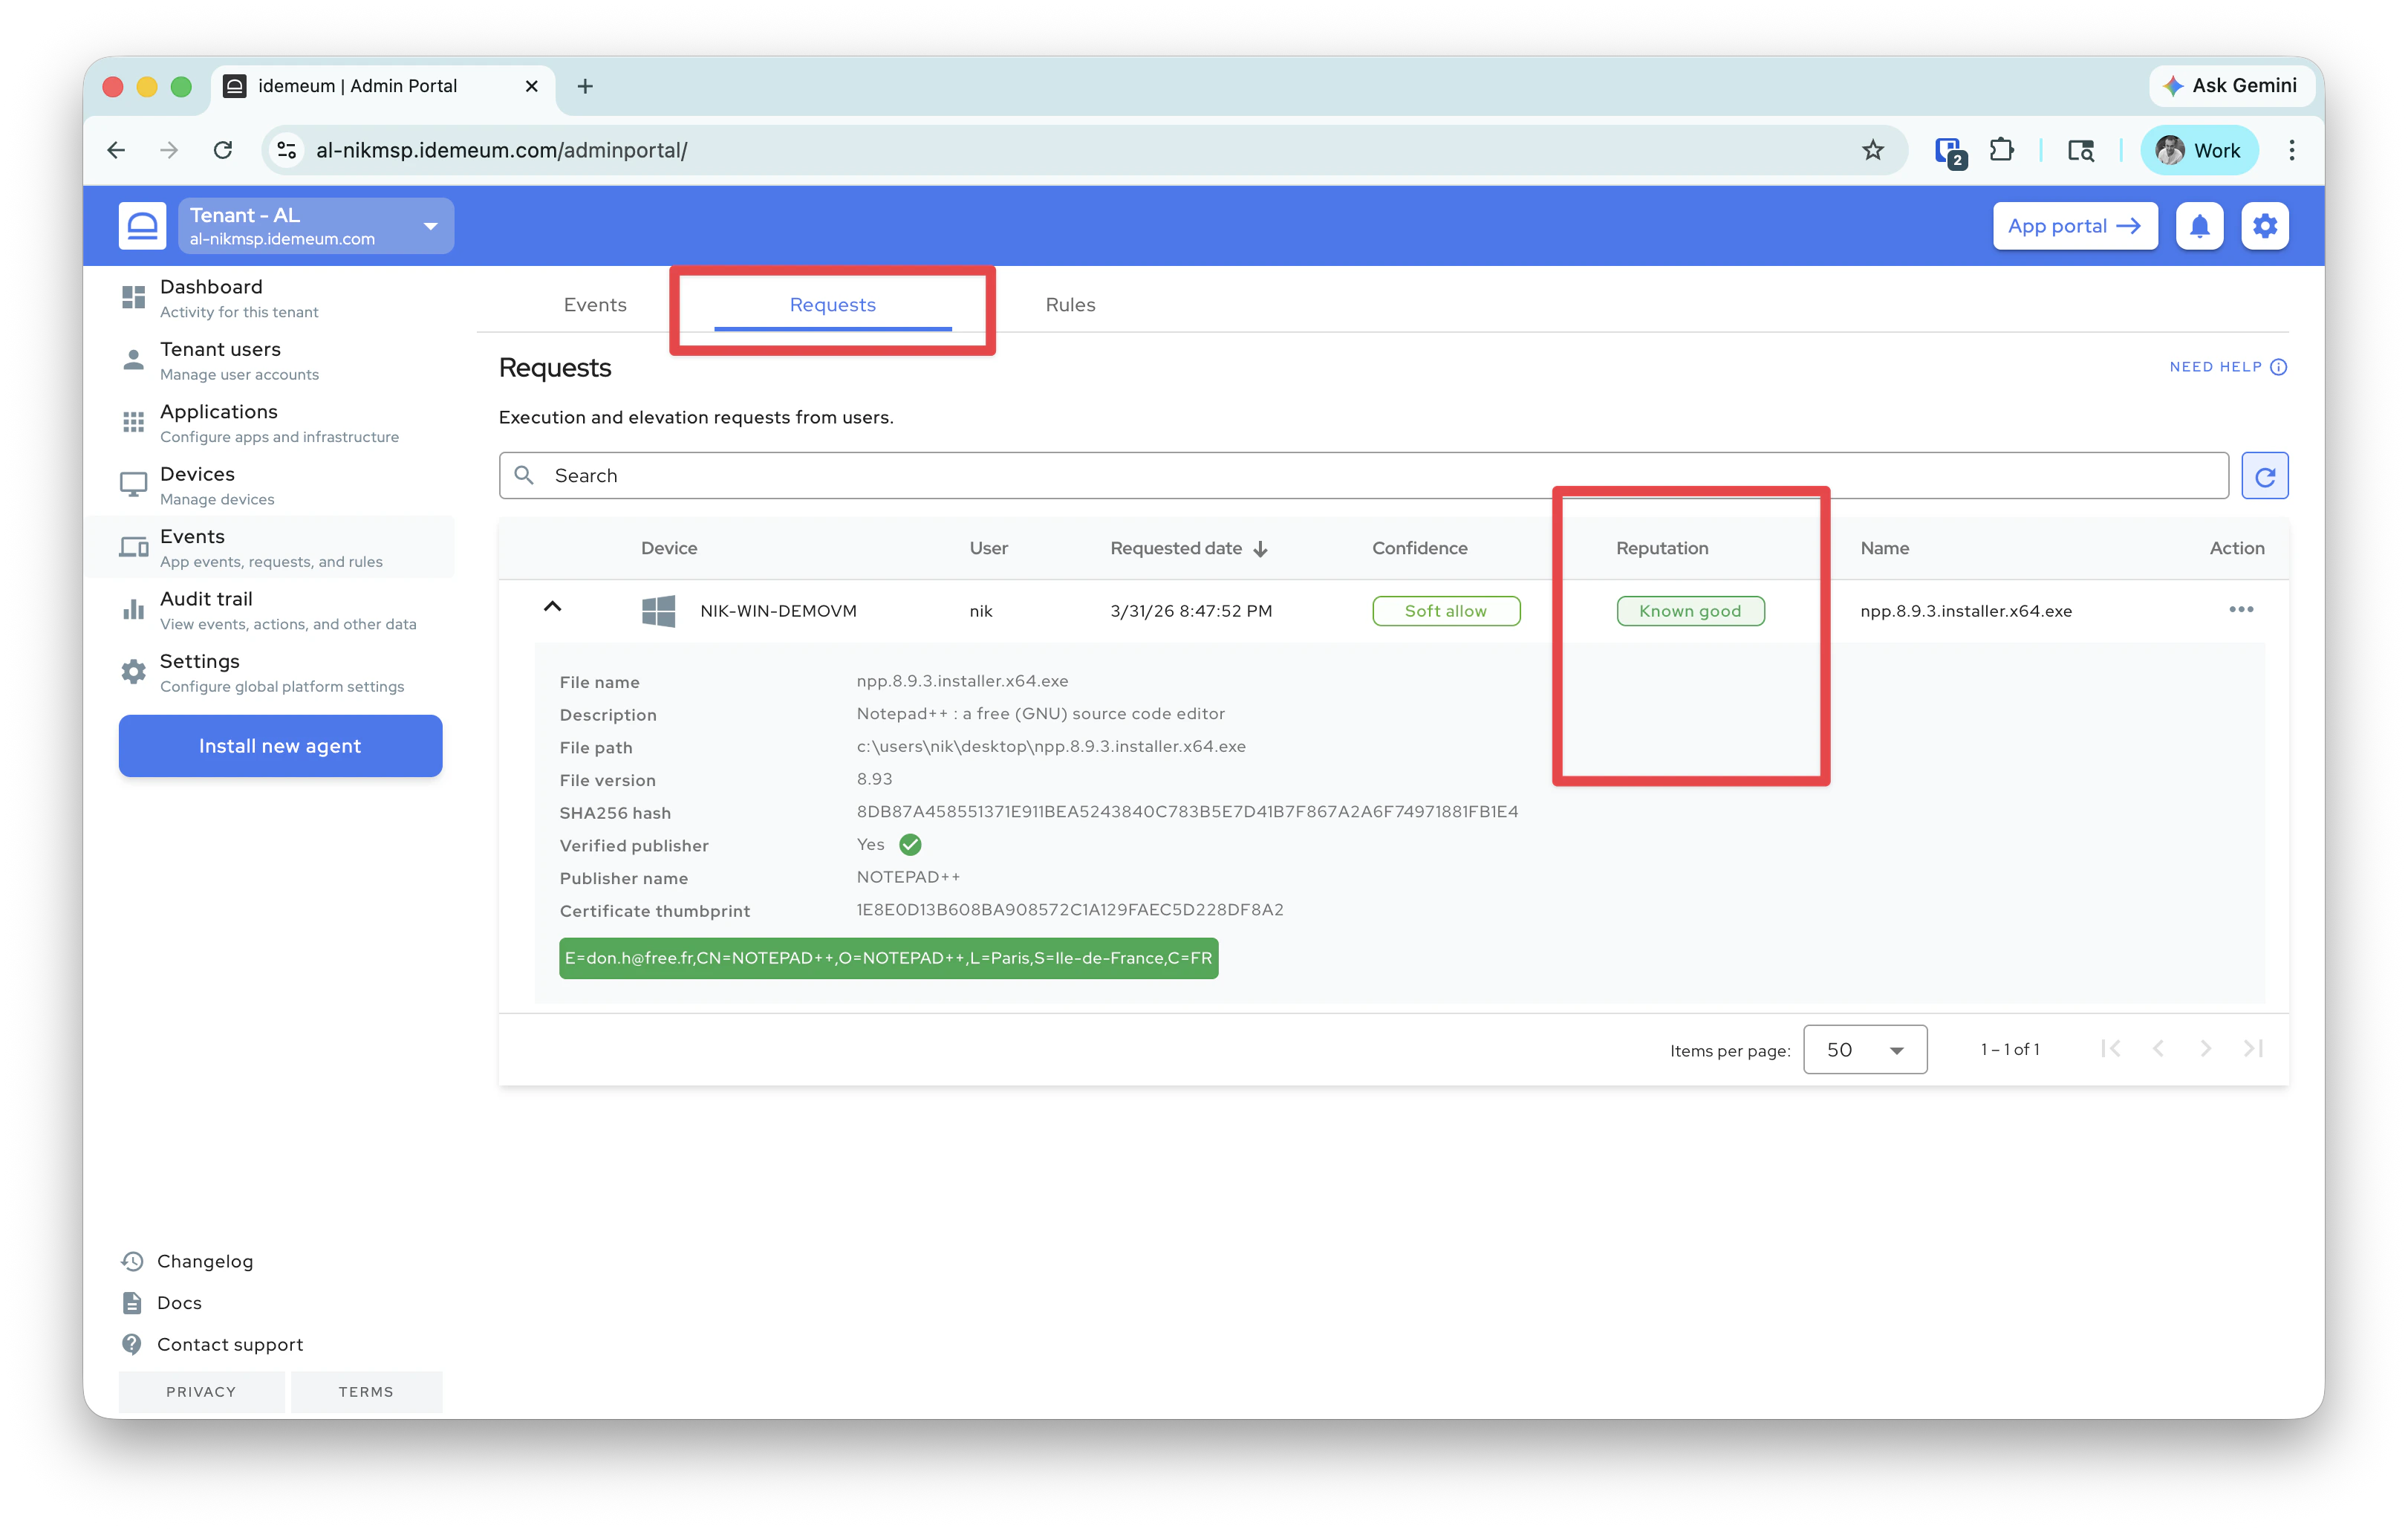This screenshot has width=2408, height=1529.
Task: Switch to the Events tab
Action: pyautogui.click(x=595, y=305)
